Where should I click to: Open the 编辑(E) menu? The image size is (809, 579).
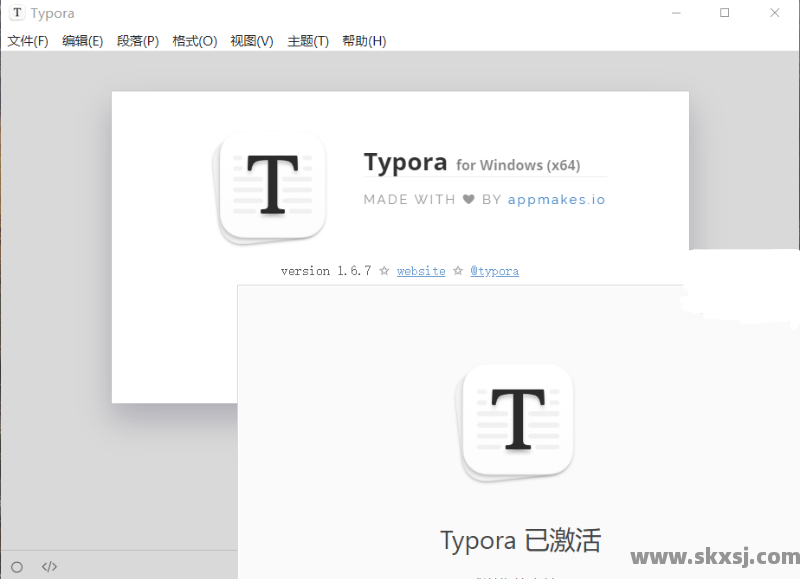83,41
